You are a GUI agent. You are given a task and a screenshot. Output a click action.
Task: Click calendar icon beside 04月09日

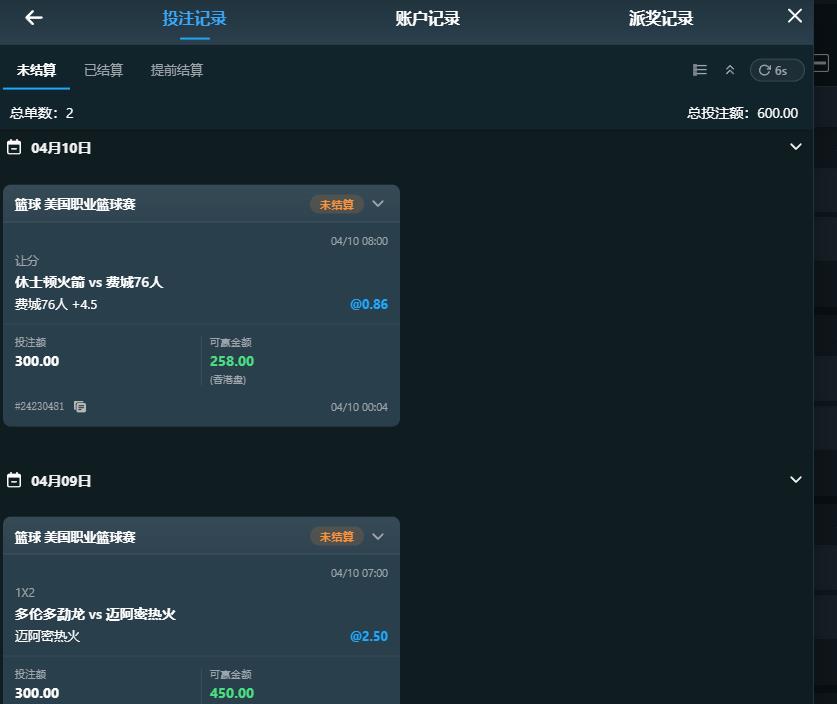click(14, 481)
